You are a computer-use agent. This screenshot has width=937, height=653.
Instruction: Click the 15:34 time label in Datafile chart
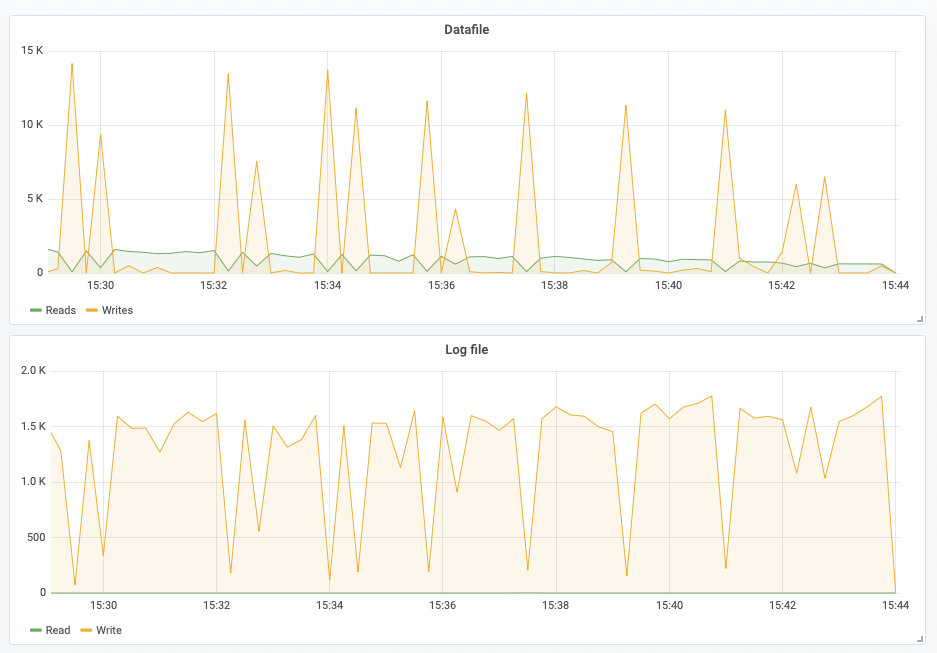[x=327, y=285]
